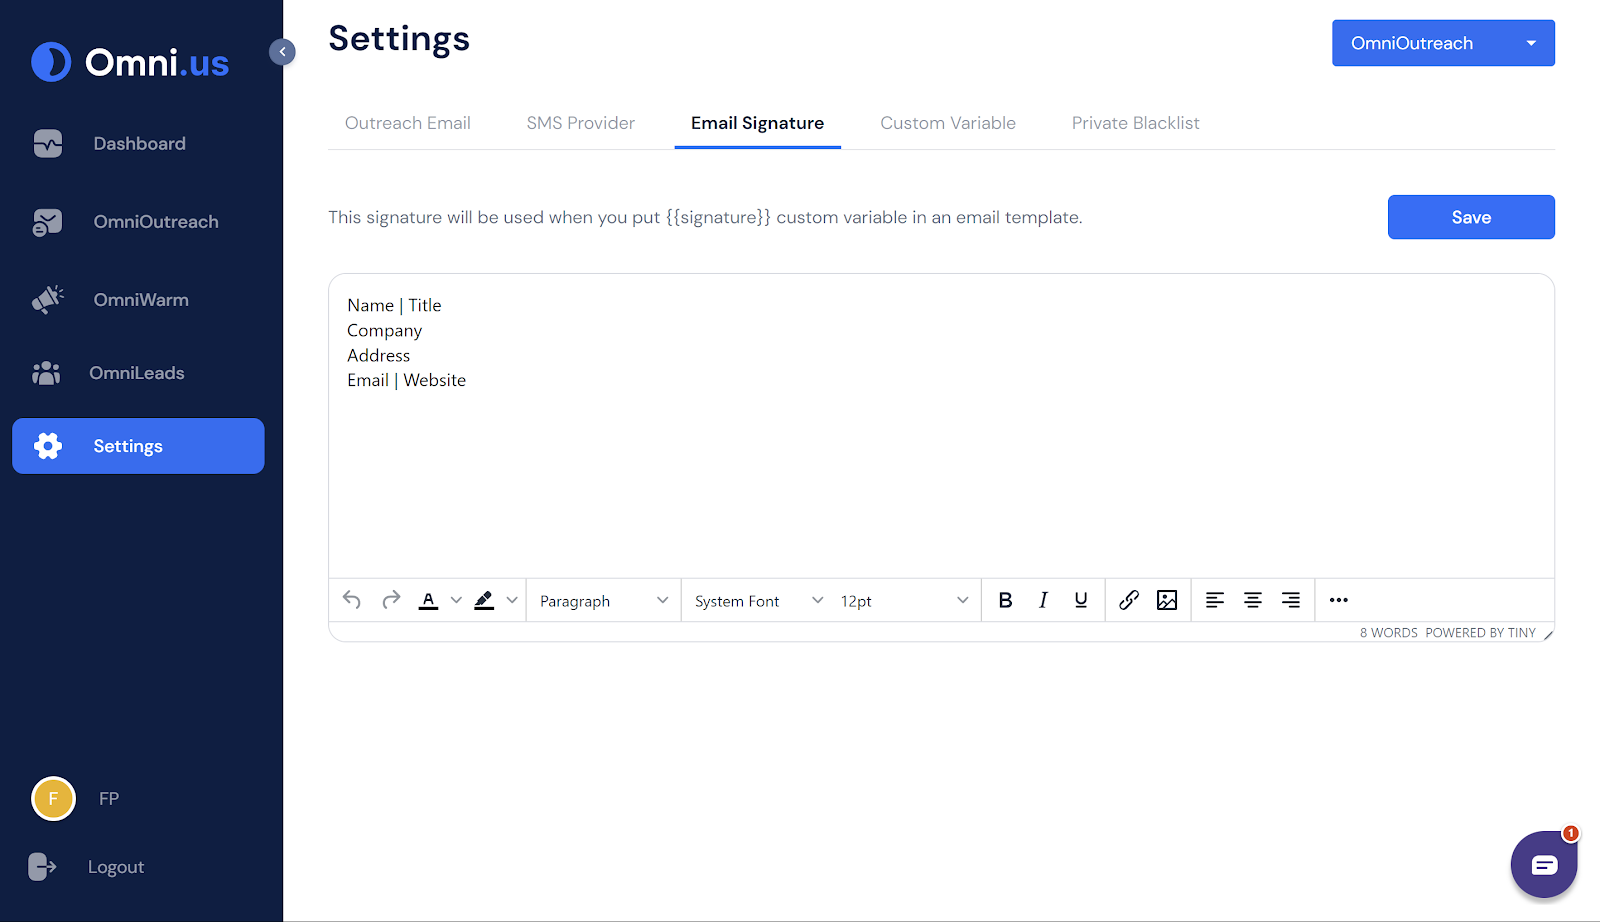The height and width of the screenshot is (922, 1600).
Task: Click the FP user name
Action: (x=109, y=799)
